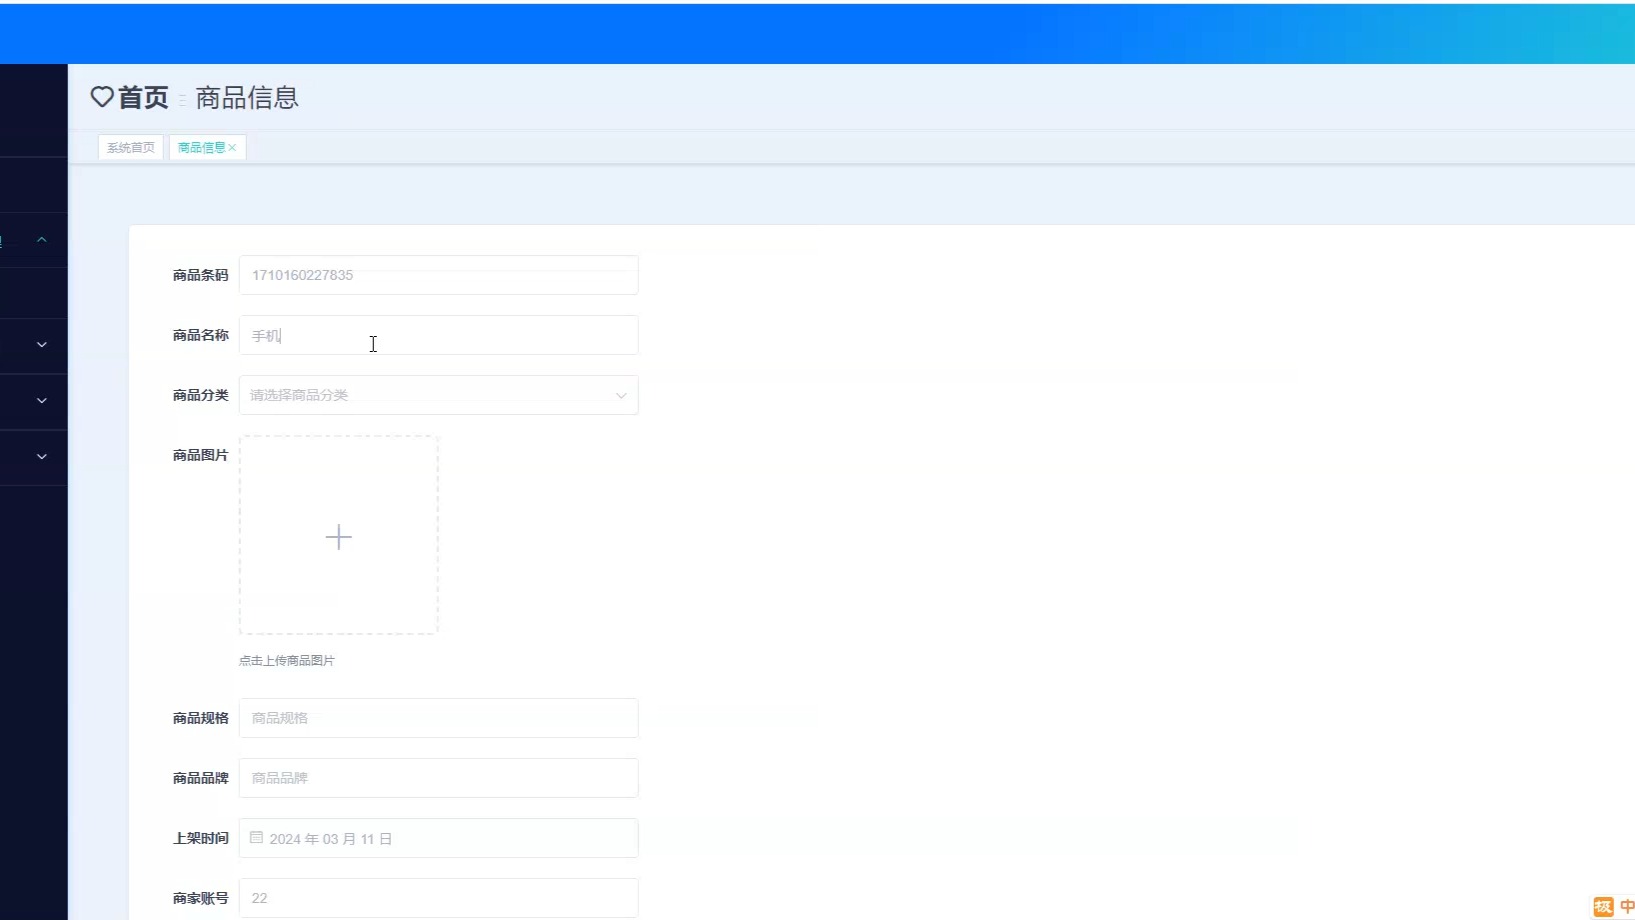Expand the third sidebar menu chevron

tap(42, 400)
